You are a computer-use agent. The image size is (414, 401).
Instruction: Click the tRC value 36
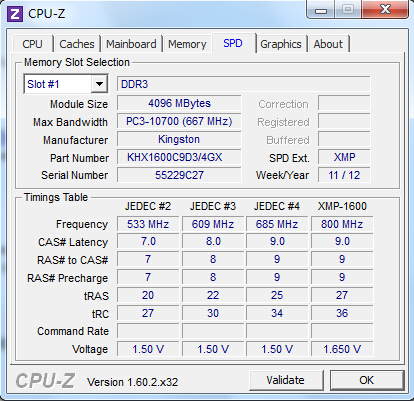[342, 313]
